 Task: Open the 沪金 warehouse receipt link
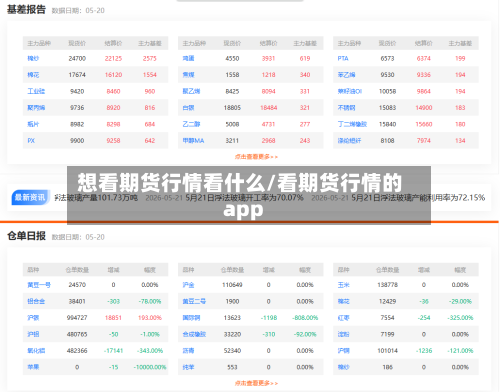(188, 285)
